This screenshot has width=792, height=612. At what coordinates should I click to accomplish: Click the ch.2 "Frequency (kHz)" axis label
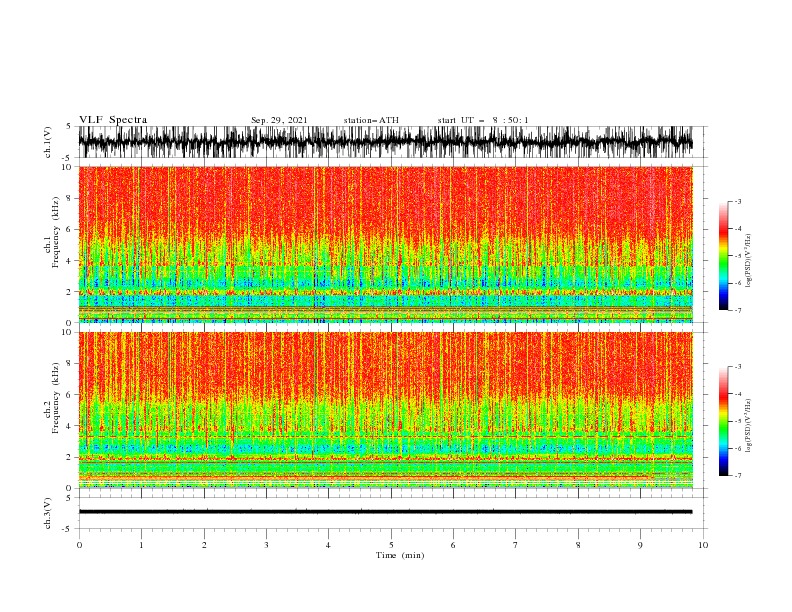pos(56,398)
